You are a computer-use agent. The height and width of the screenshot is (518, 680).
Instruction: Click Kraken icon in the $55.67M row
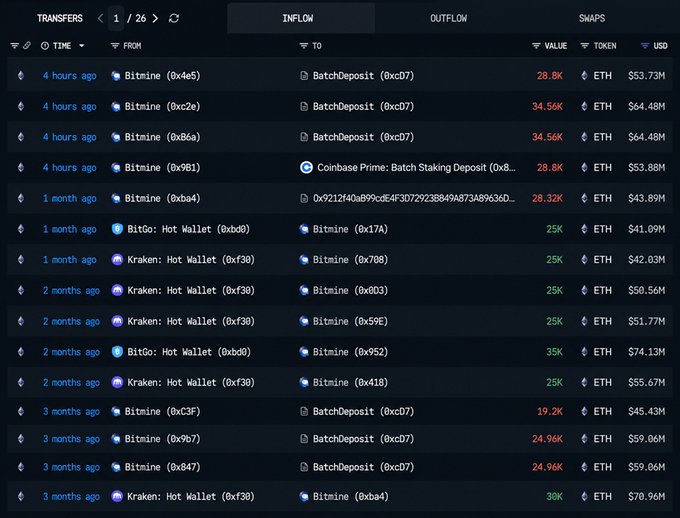point(117,382)
